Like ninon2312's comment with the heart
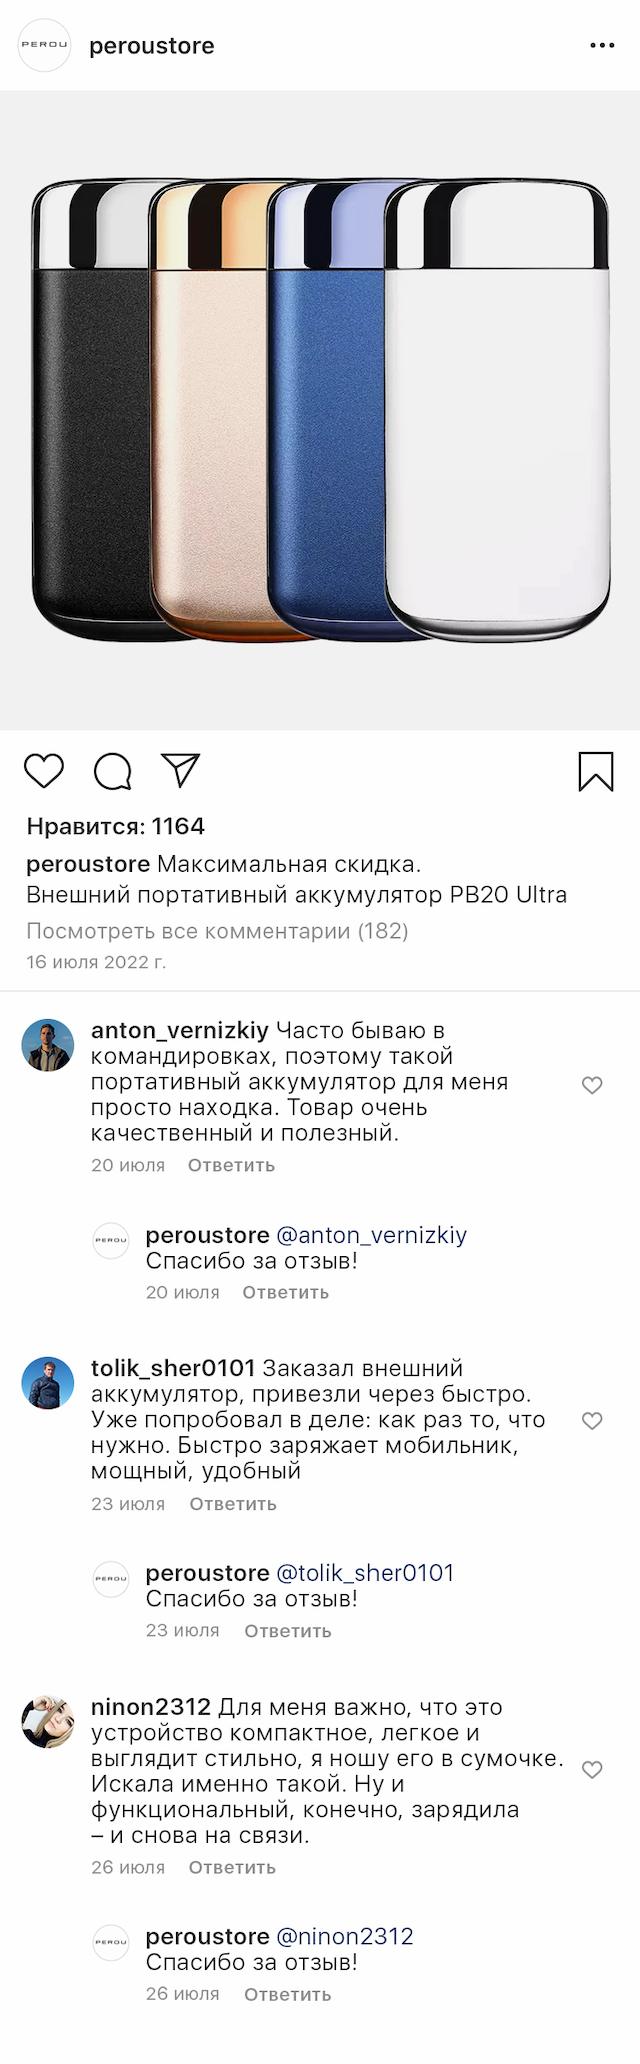This screenshot has width=640, height=2064. point(592,1770)
